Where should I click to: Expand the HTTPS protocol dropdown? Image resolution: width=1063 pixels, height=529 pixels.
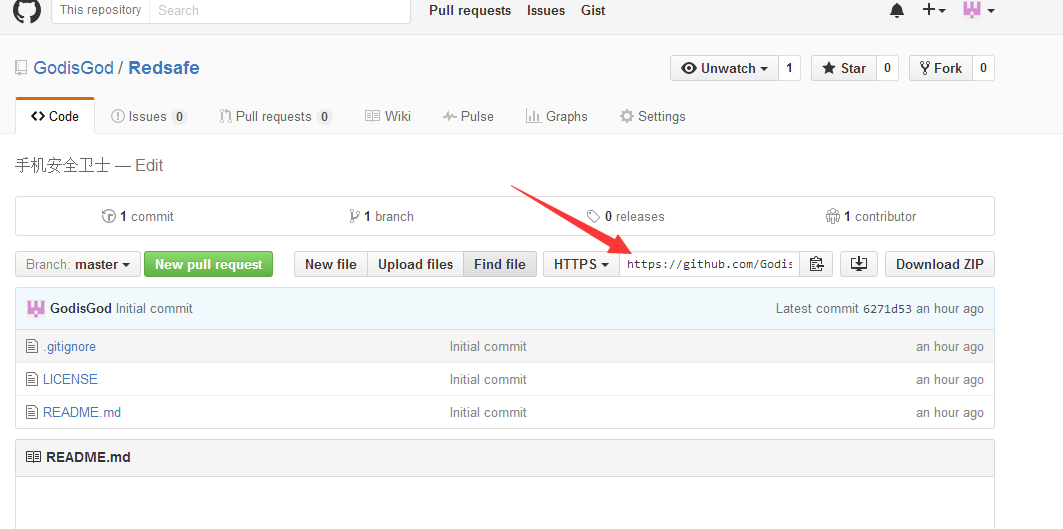pyautogui.click(x=582, y=264)
